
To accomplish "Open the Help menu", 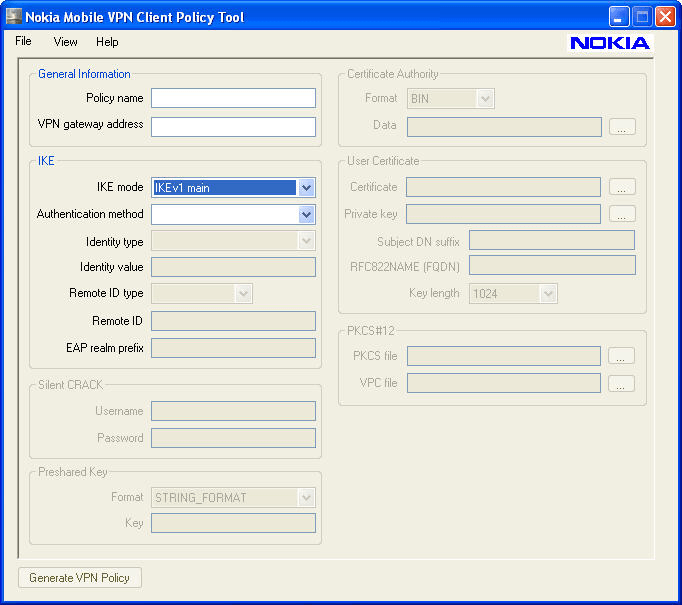I will point(107,42).
